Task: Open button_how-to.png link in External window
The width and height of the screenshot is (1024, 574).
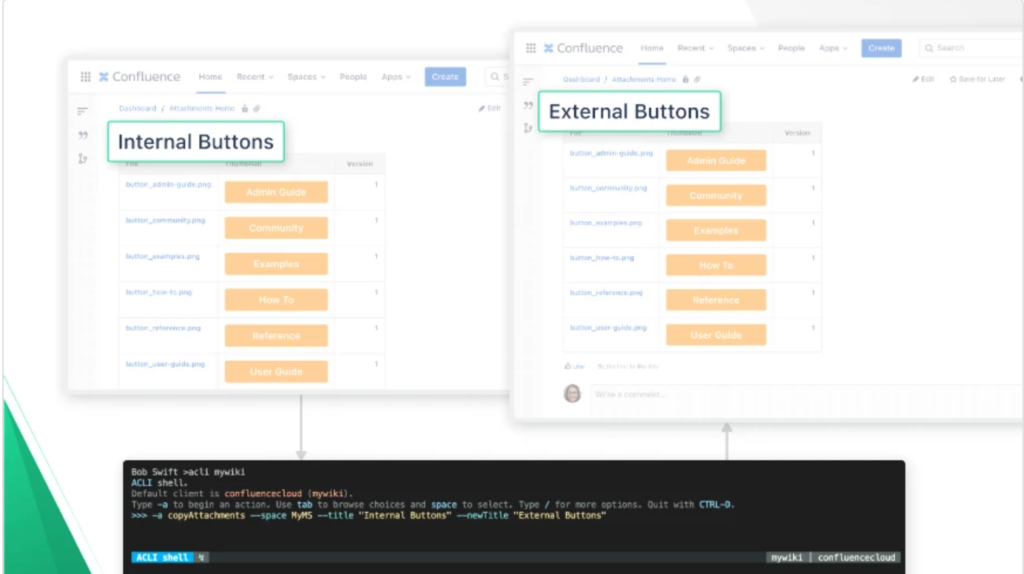Action: tap(602, 258)
